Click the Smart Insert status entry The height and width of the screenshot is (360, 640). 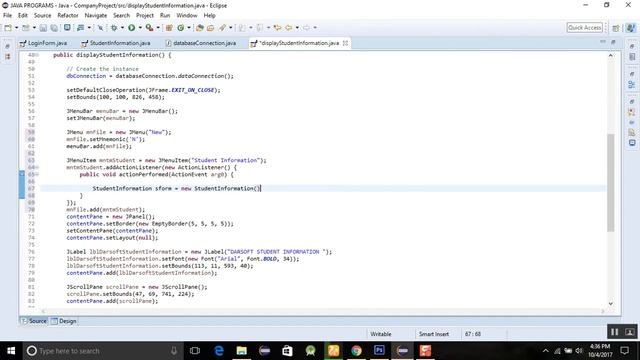[x=433, y=334]
